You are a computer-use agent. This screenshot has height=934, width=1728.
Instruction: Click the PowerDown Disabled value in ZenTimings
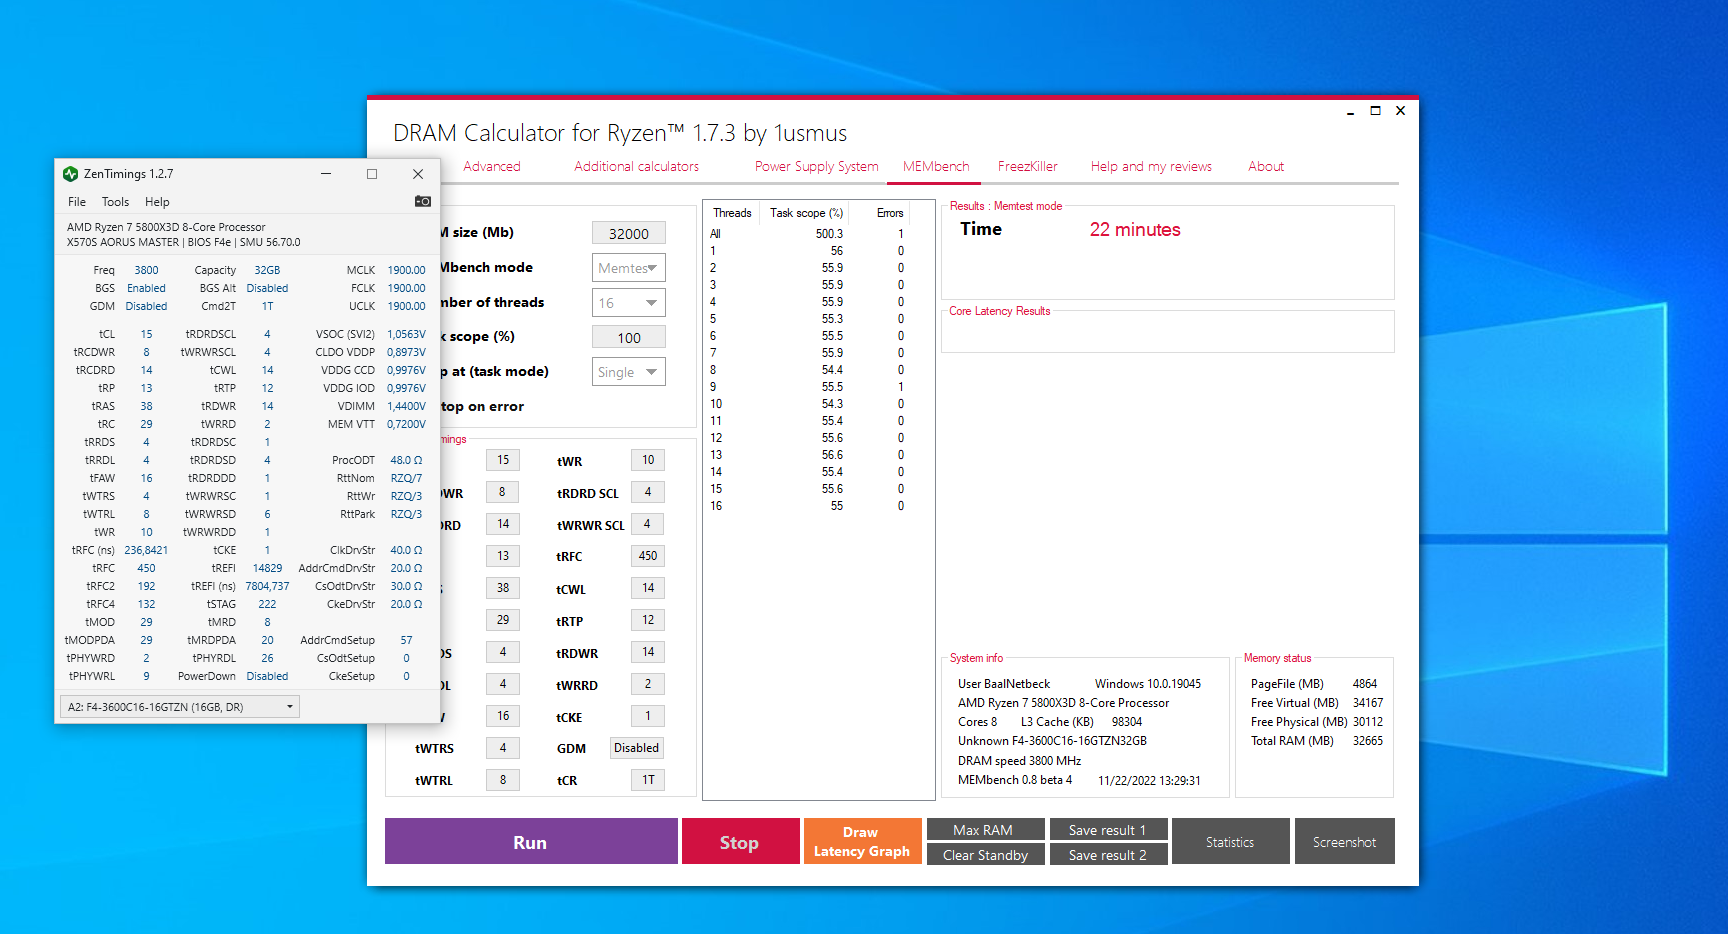267,676
